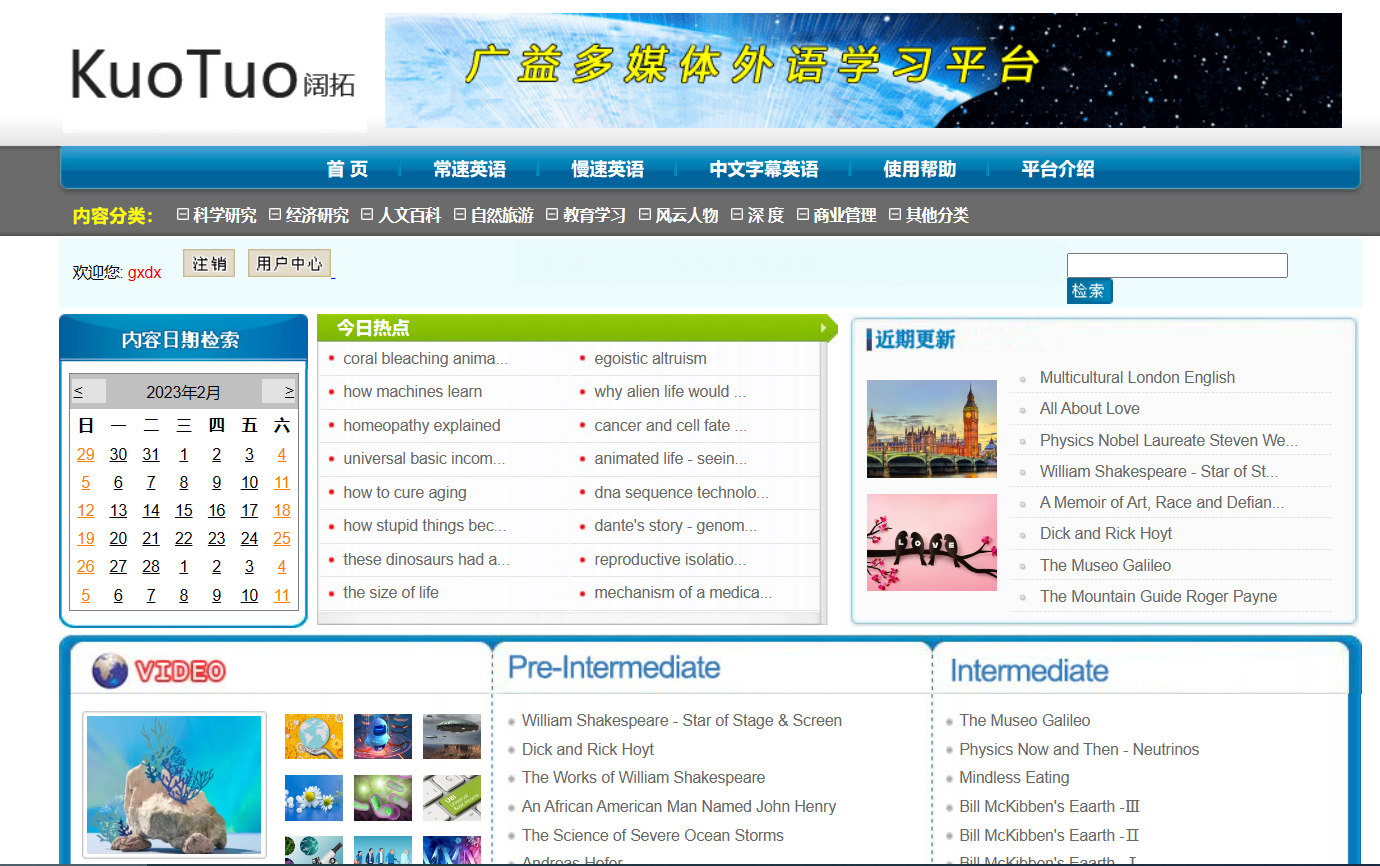Screen dimensions: 1380x866
Task: Go to previous month in calendar
Action: [x=79, y=391]
